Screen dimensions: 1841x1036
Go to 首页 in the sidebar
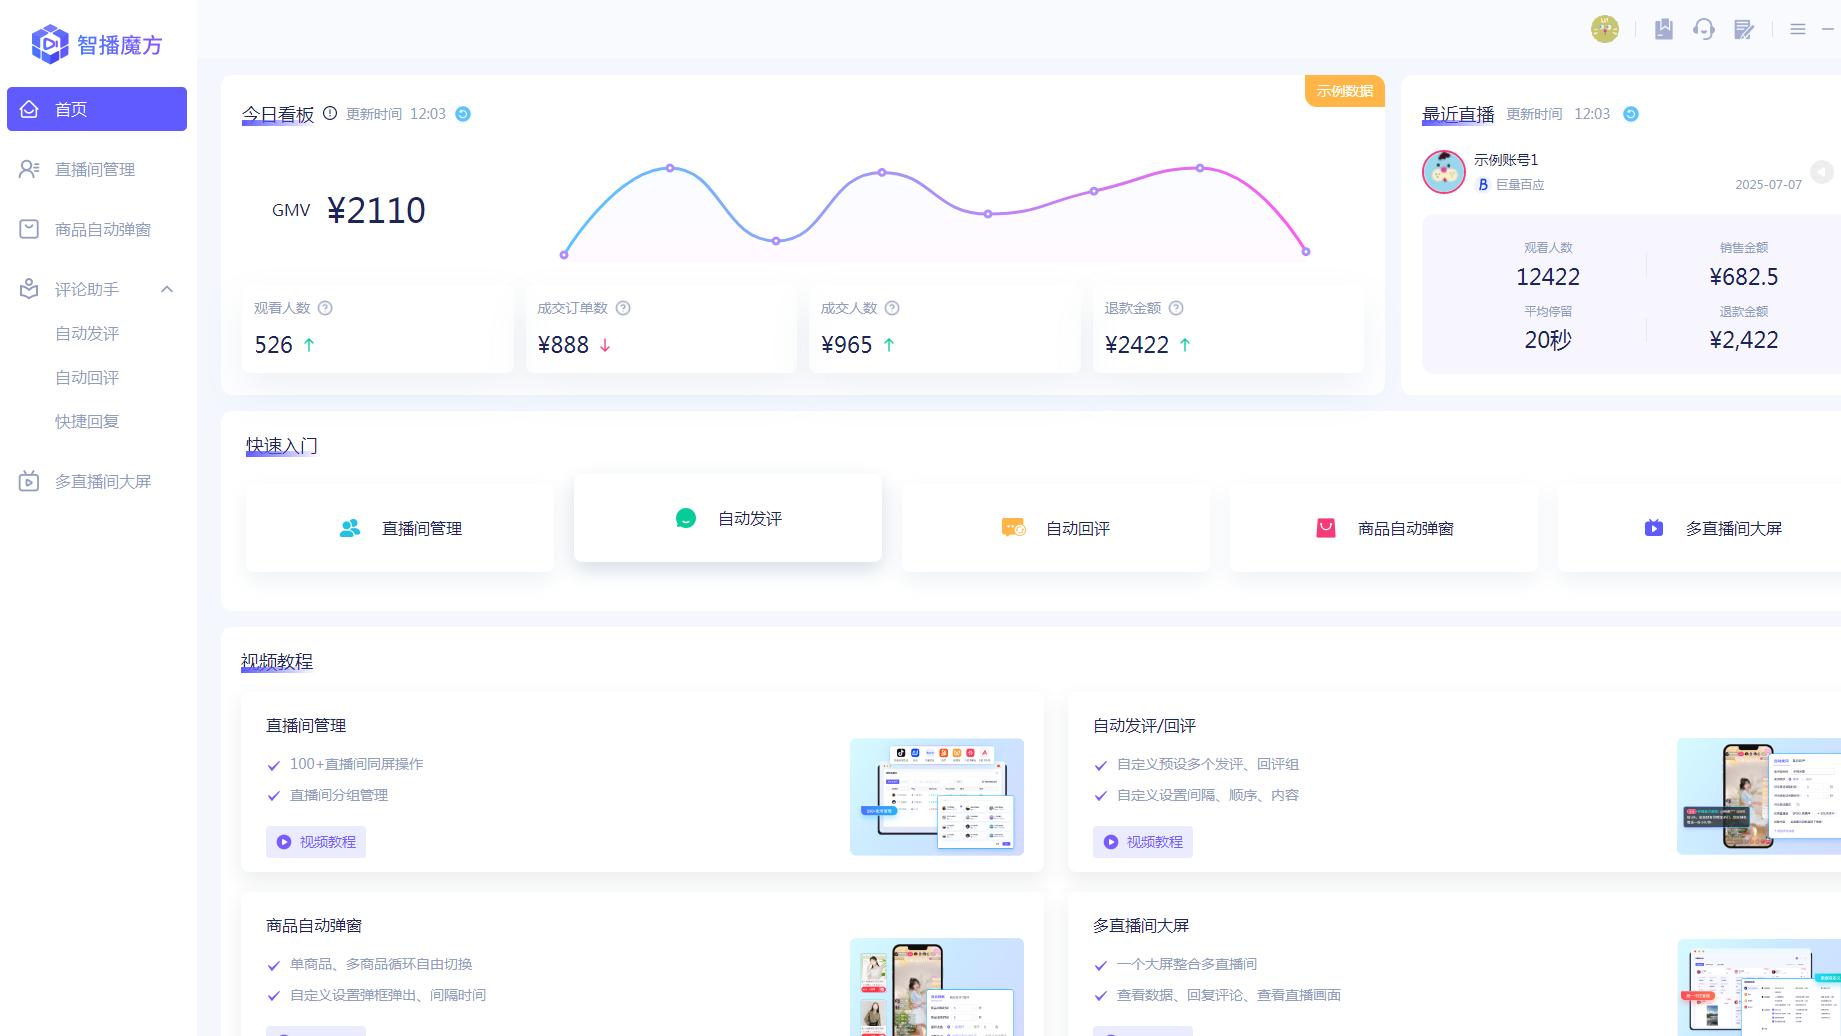[97, 109]
